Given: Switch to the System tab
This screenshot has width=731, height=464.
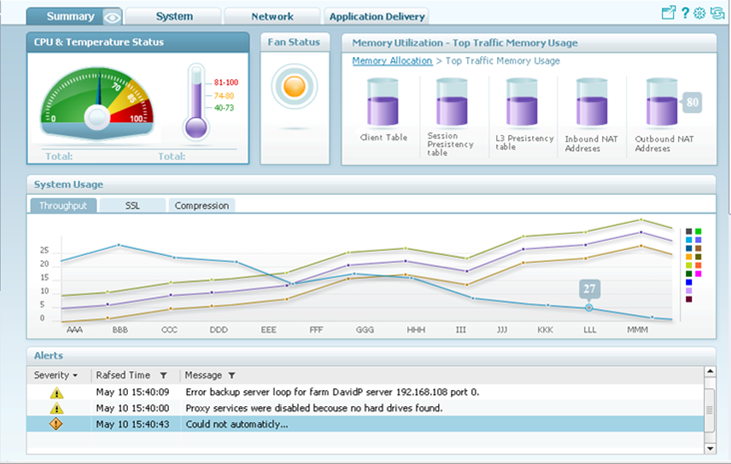Looking at the screenshot, I should [x=174, y=17].
